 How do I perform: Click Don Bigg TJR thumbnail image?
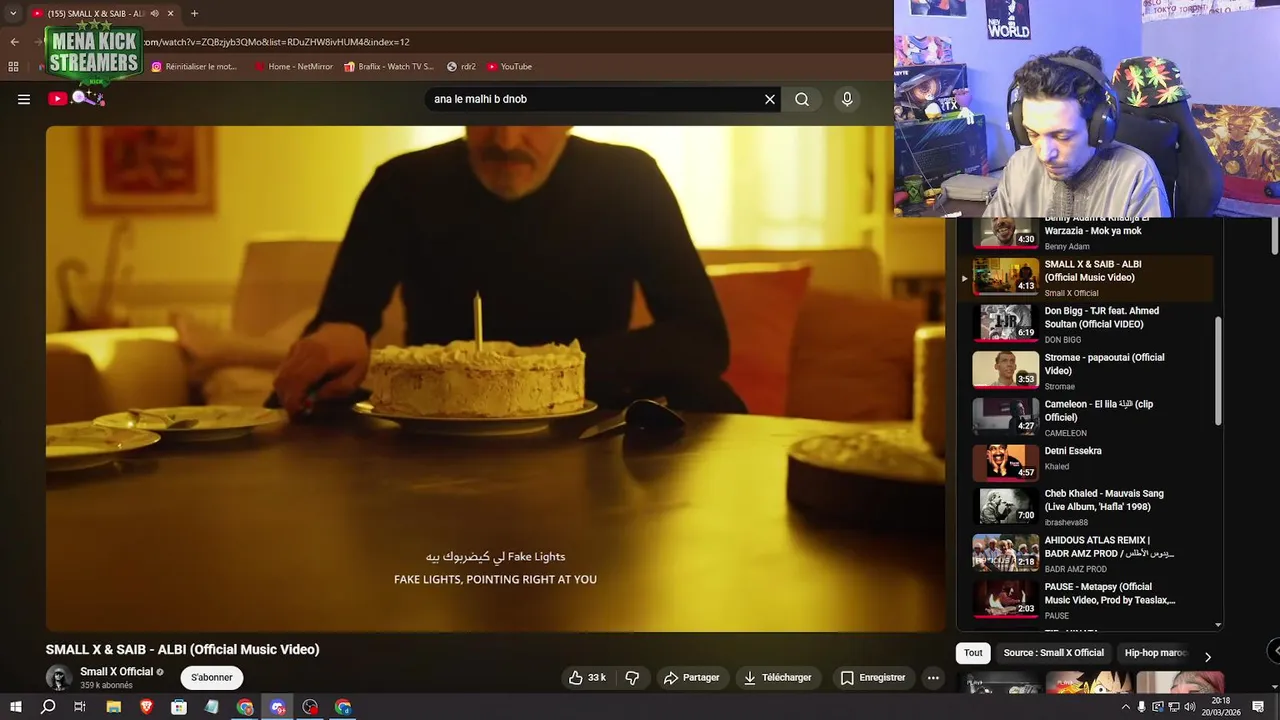tap(1006, 323)
